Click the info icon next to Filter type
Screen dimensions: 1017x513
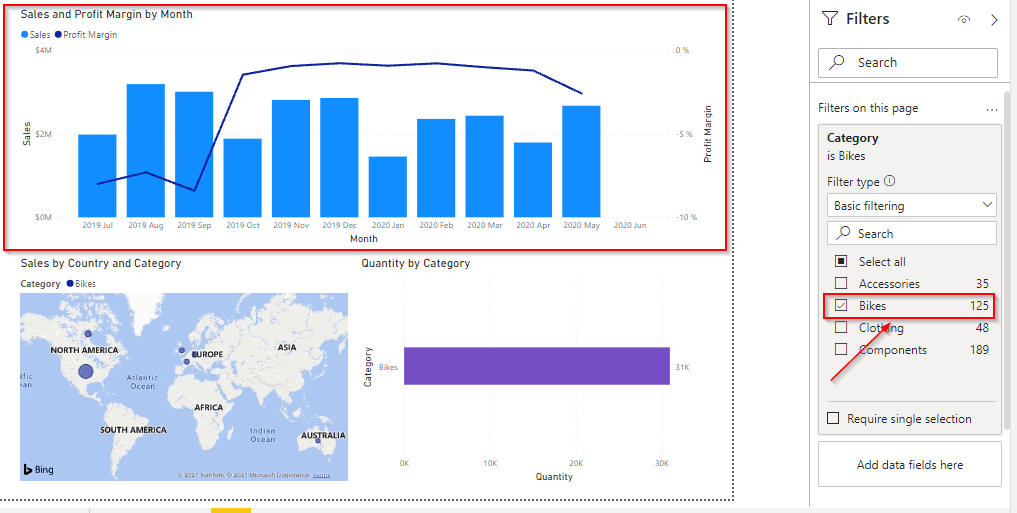point(889,182)
